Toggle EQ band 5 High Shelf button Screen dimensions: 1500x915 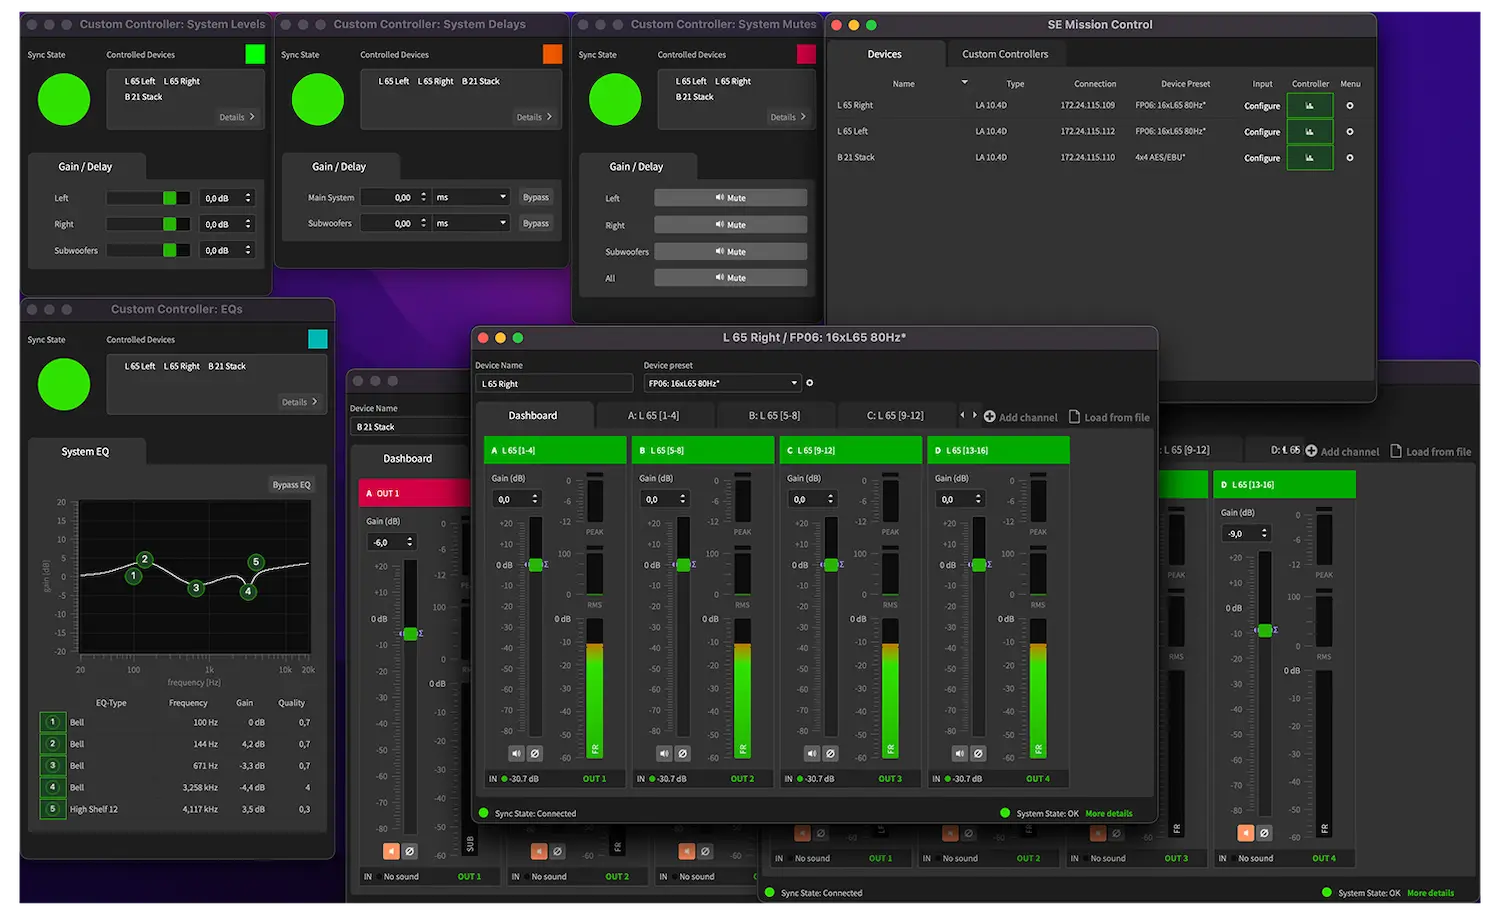tap(53, 809)
